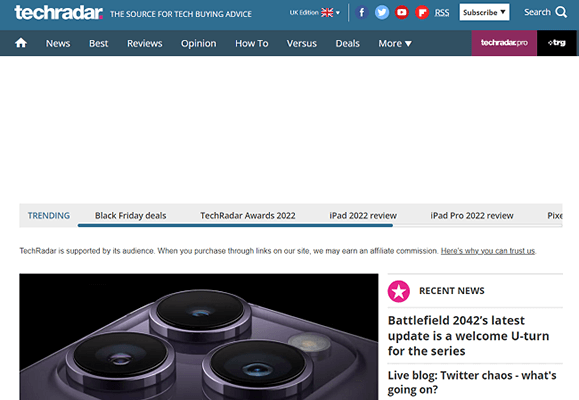Expand the UK Edition dropdown
Image resolution: width=579 pixels, height=400 pixels.
(x=315, y=13)
